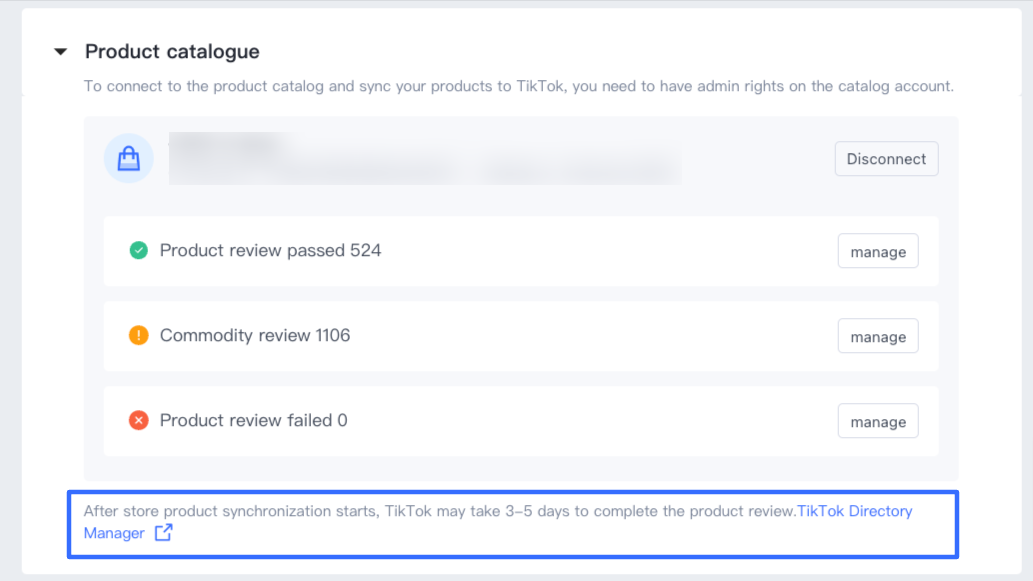
Task: Manage products that failed review
Action: click(877, 422)
